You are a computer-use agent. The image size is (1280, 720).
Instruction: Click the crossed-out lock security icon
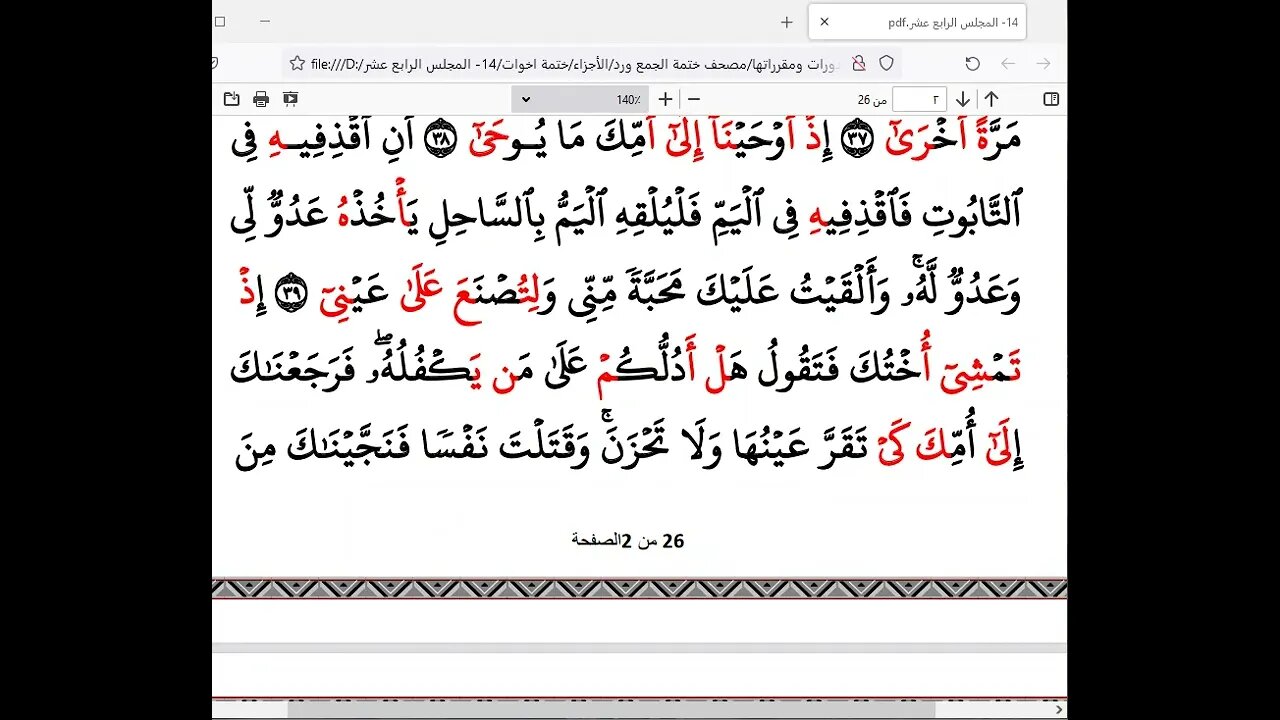click(858, 64)
